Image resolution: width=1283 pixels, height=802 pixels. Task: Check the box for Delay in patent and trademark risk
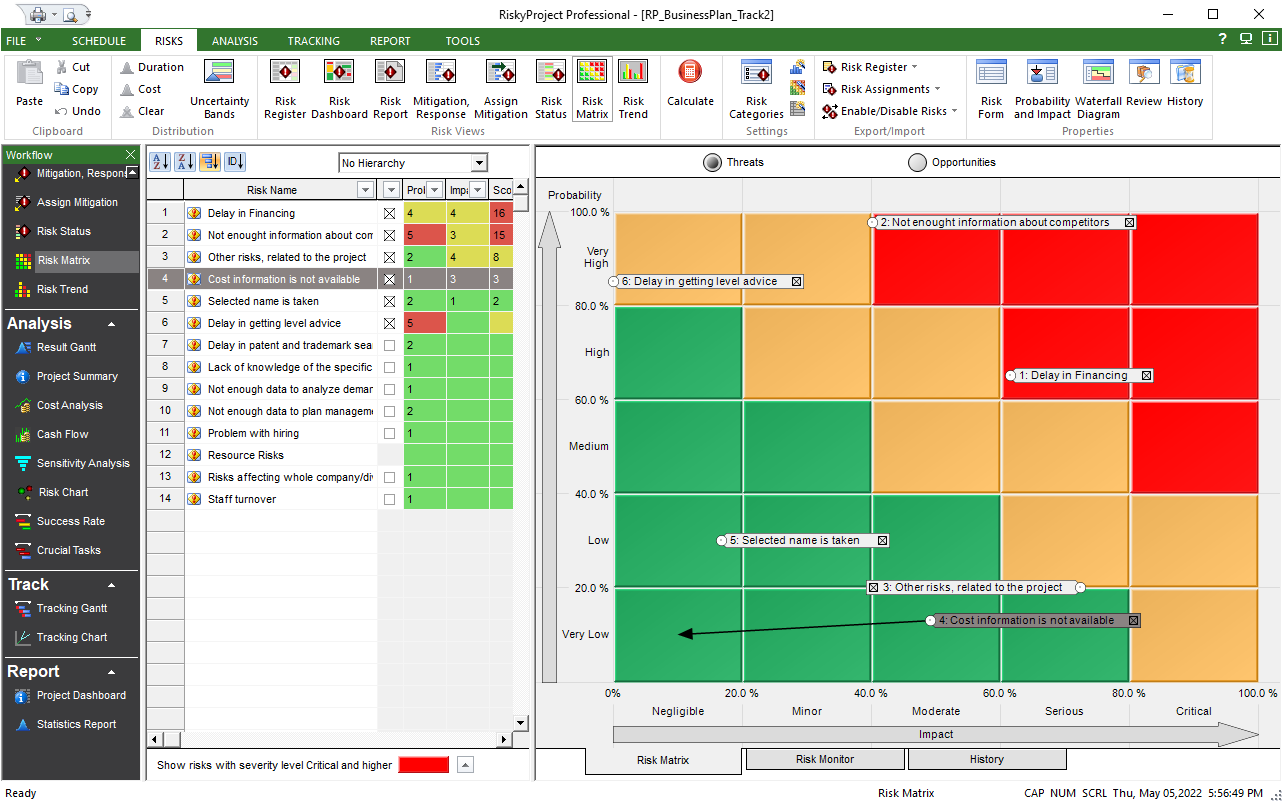388,344
